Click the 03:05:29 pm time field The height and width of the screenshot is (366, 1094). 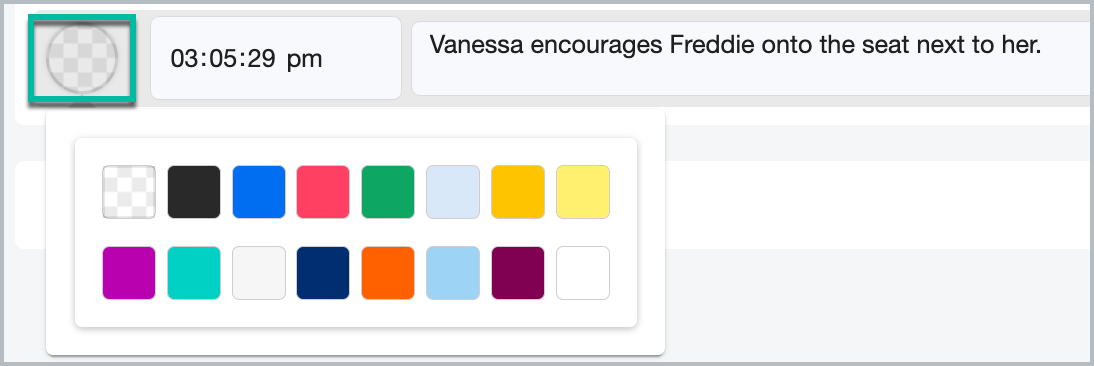(276, 59)
